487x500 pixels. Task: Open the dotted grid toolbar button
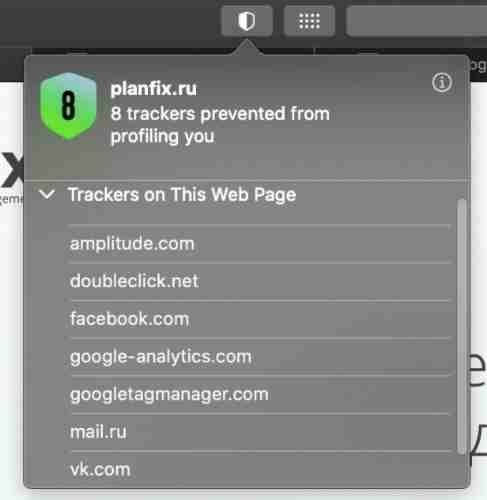[x=309, y=21]
